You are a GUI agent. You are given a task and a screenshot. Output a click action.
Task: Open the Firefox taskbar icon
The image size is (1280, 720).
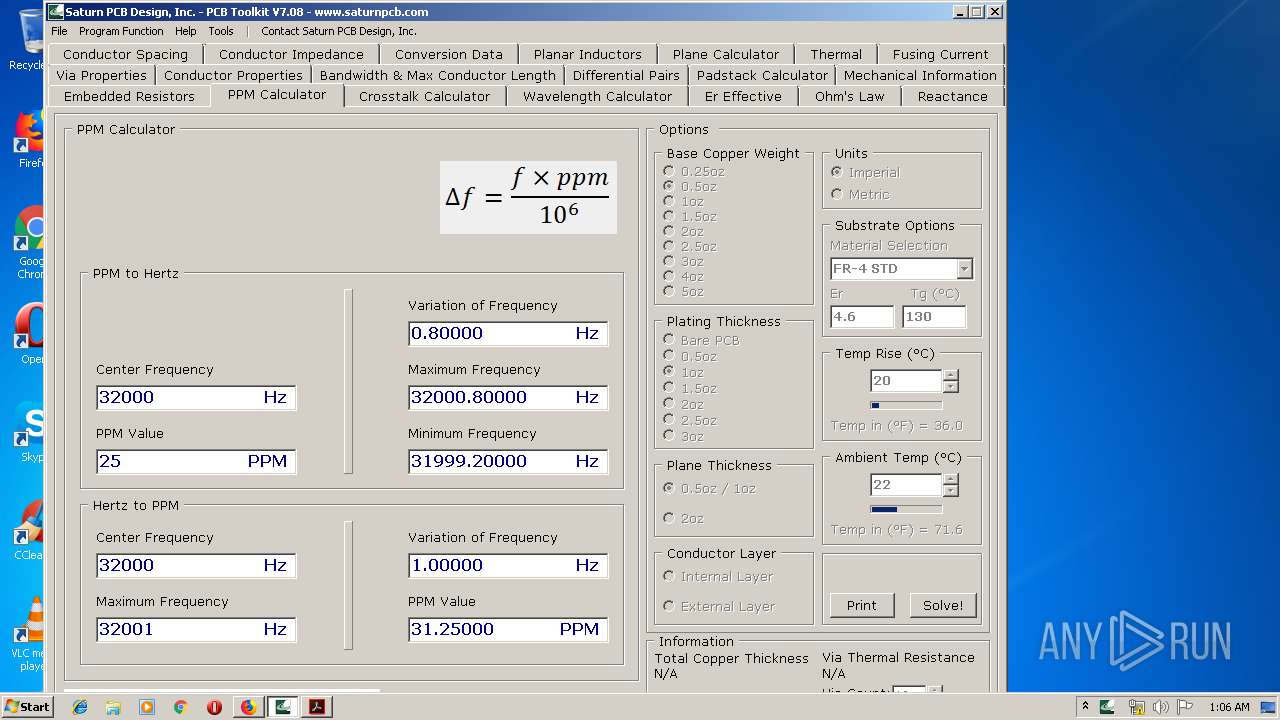[248, 707]
